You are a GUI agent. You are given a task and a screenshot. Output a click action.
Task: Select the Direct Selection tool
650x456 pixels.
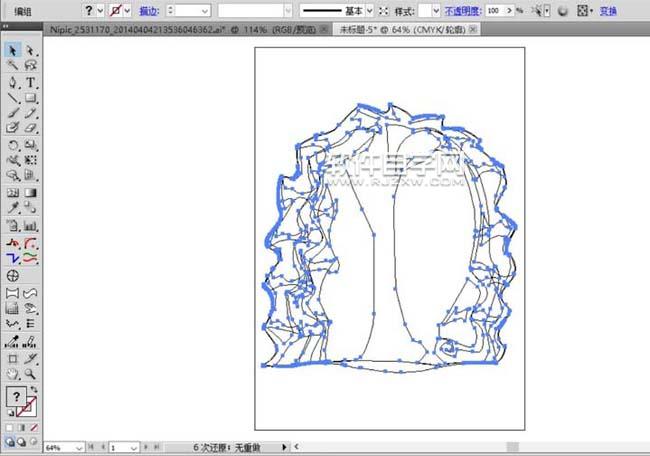pyautogui.click(x=30, y=51)
